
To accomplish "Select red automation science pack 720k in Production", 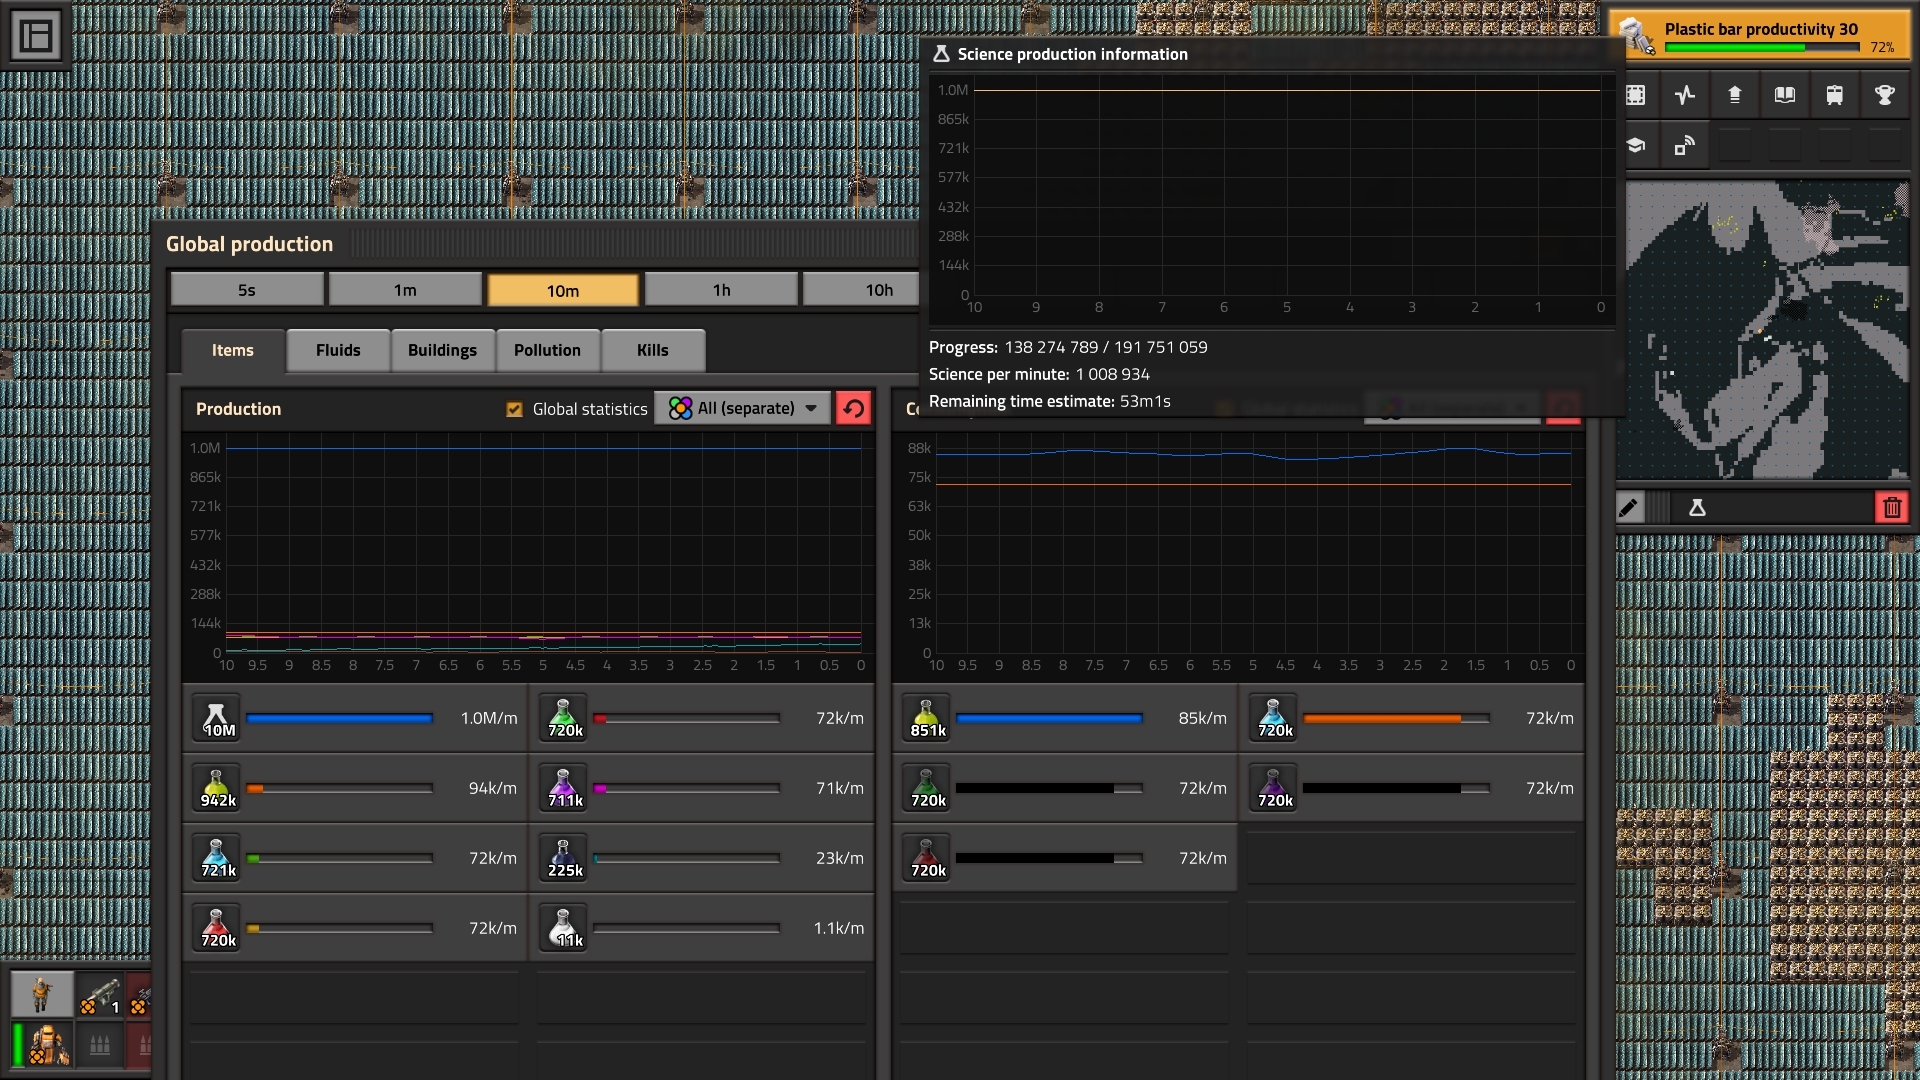I will [217, 928].
